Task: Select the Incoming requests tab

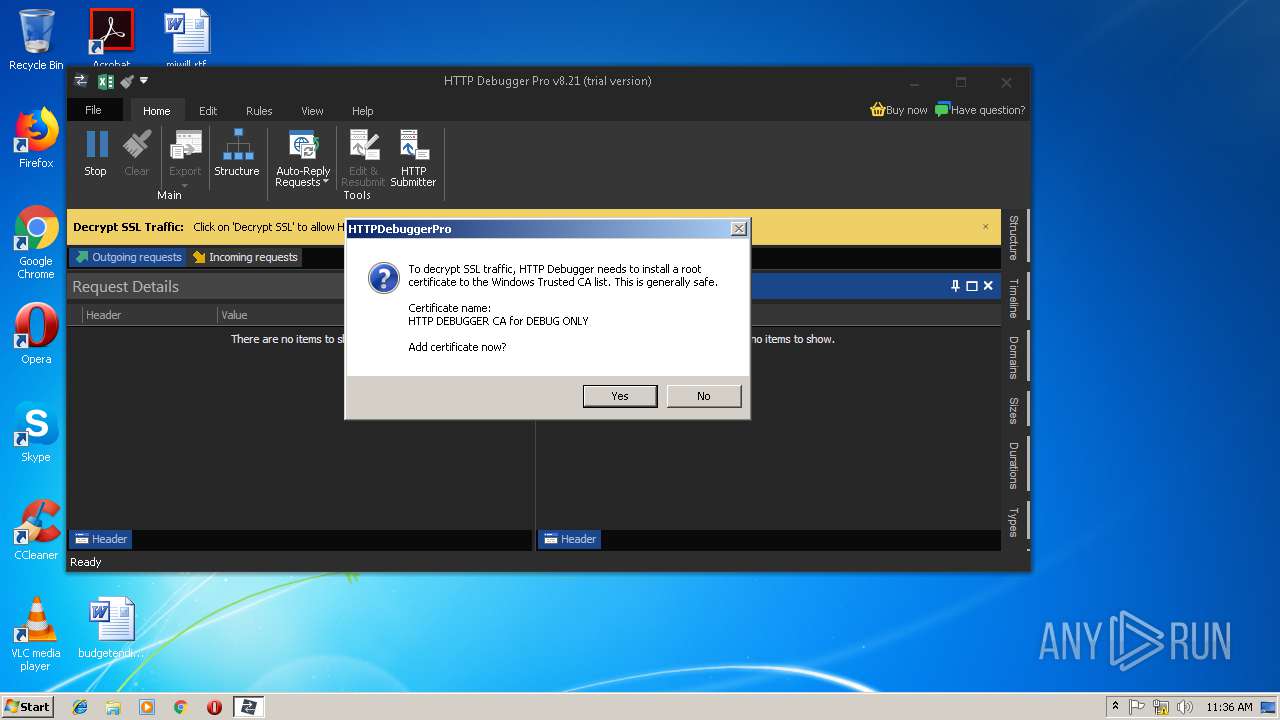Action: tap(245, 257)
